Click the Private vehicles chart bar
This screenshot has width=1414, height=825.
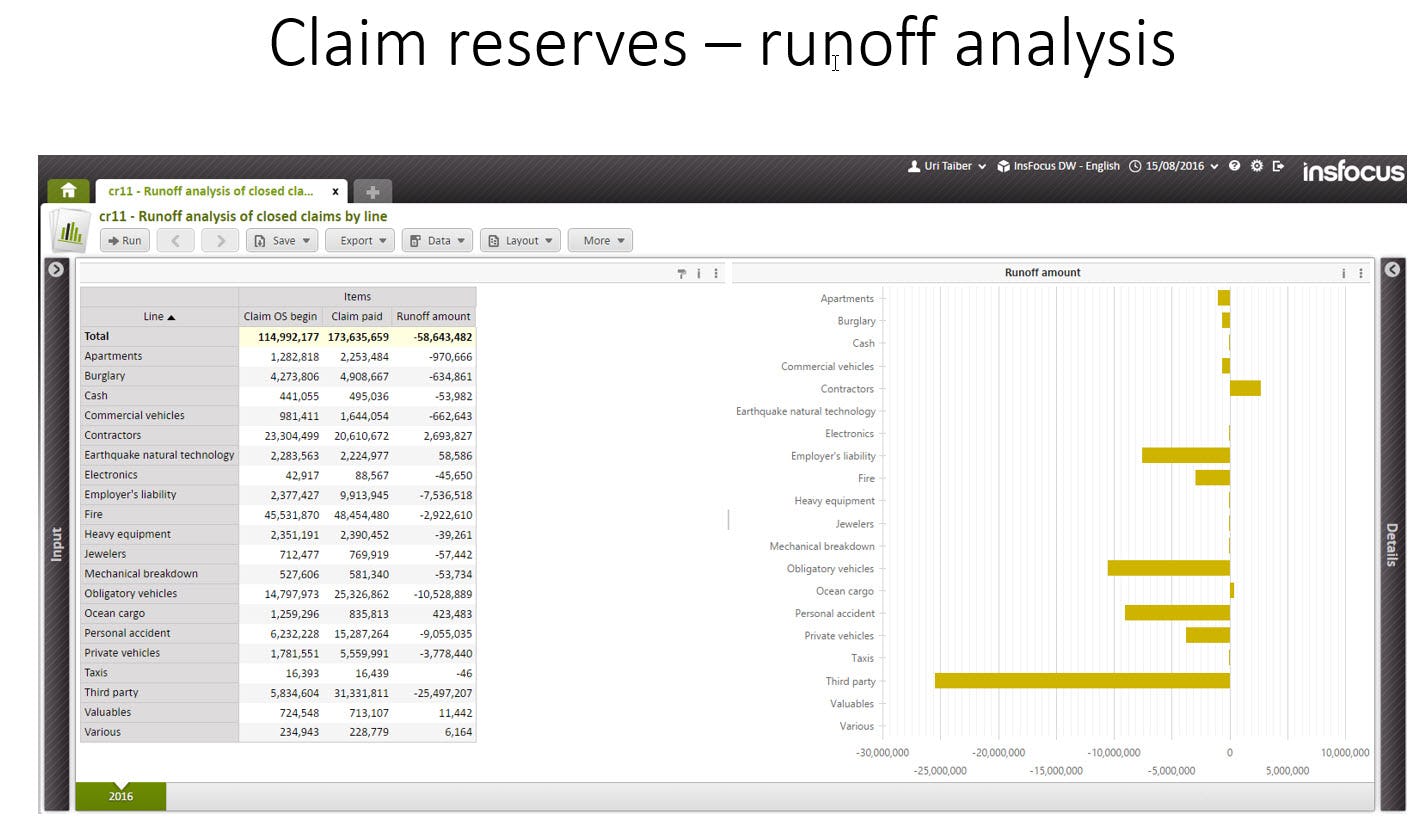1208,635
